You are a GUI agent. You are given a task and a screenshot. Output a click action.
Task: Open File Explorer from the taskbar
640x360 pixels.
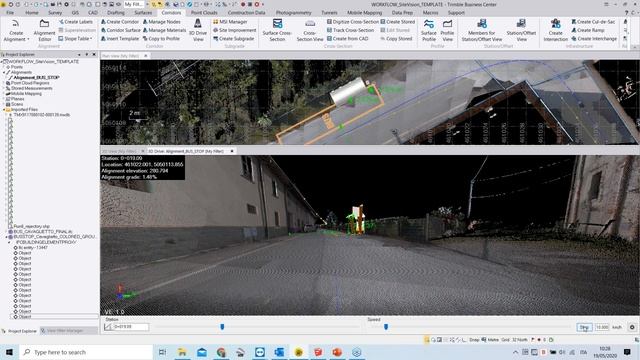(x=182, y=352)
